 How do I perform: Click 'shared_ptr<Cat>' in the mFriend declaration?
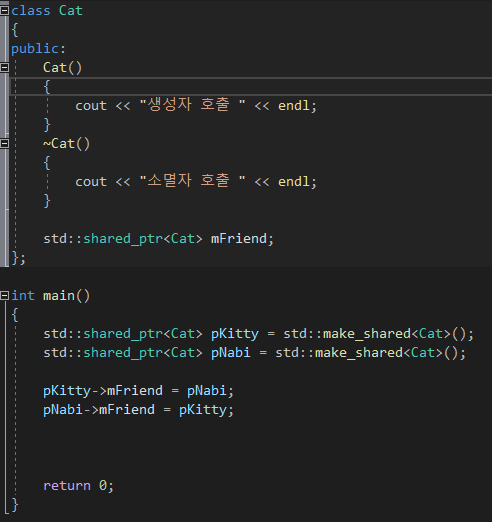point(143,239)
